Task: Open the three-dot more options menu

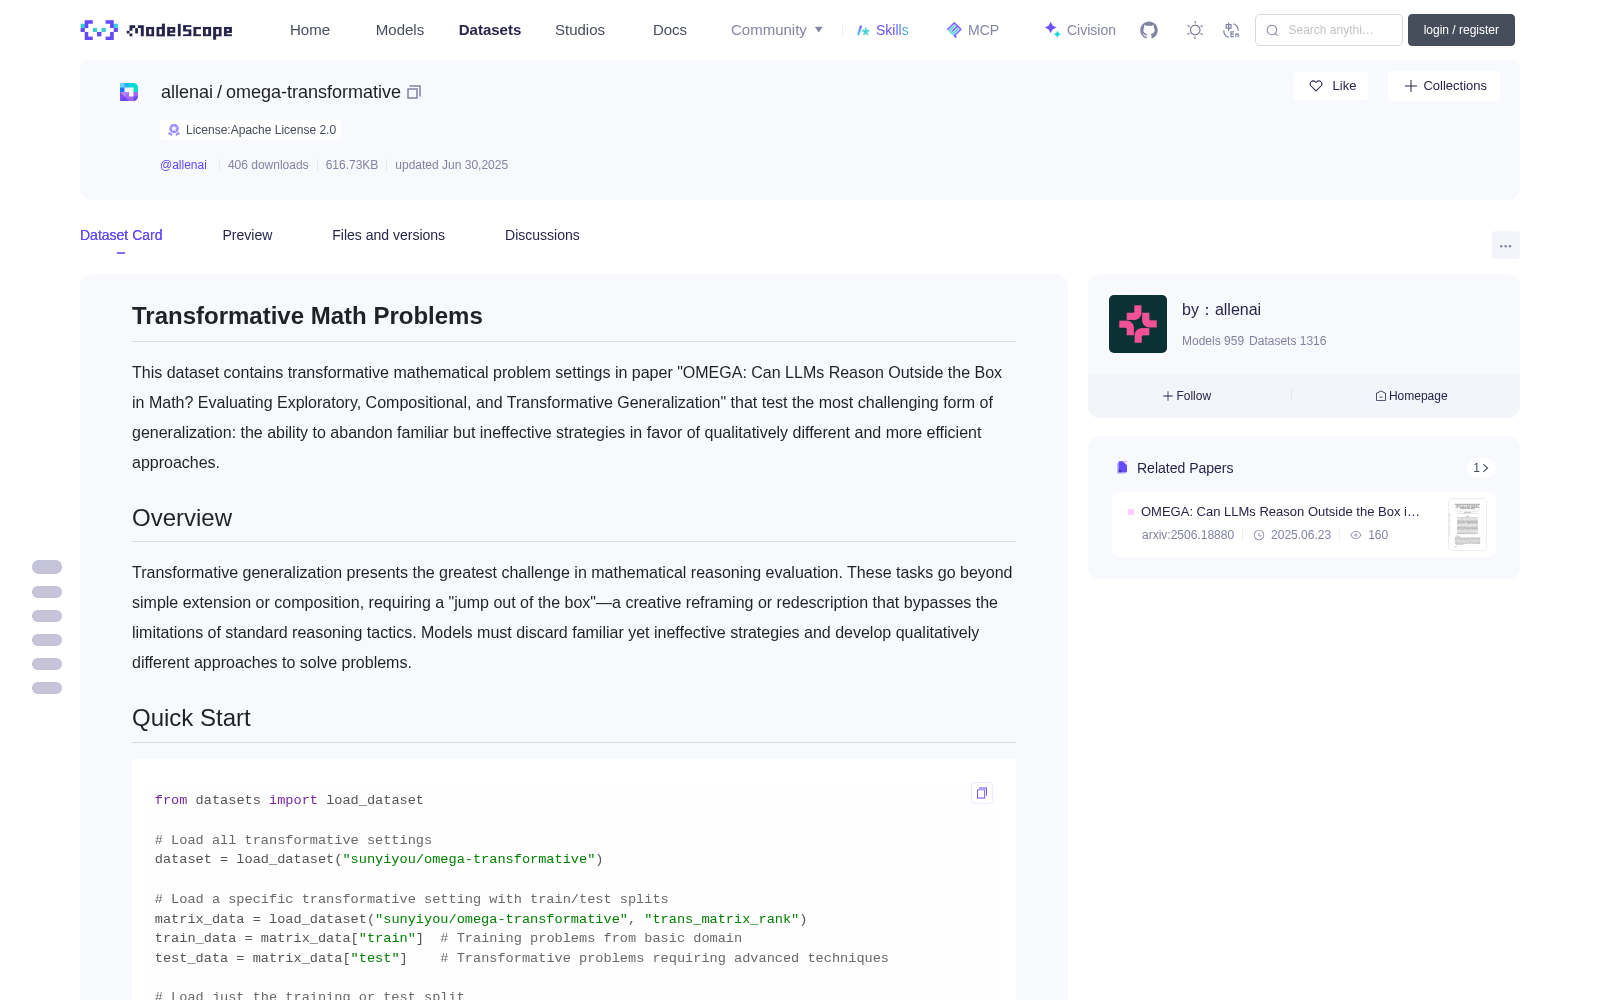Action: pos(1506,245)
